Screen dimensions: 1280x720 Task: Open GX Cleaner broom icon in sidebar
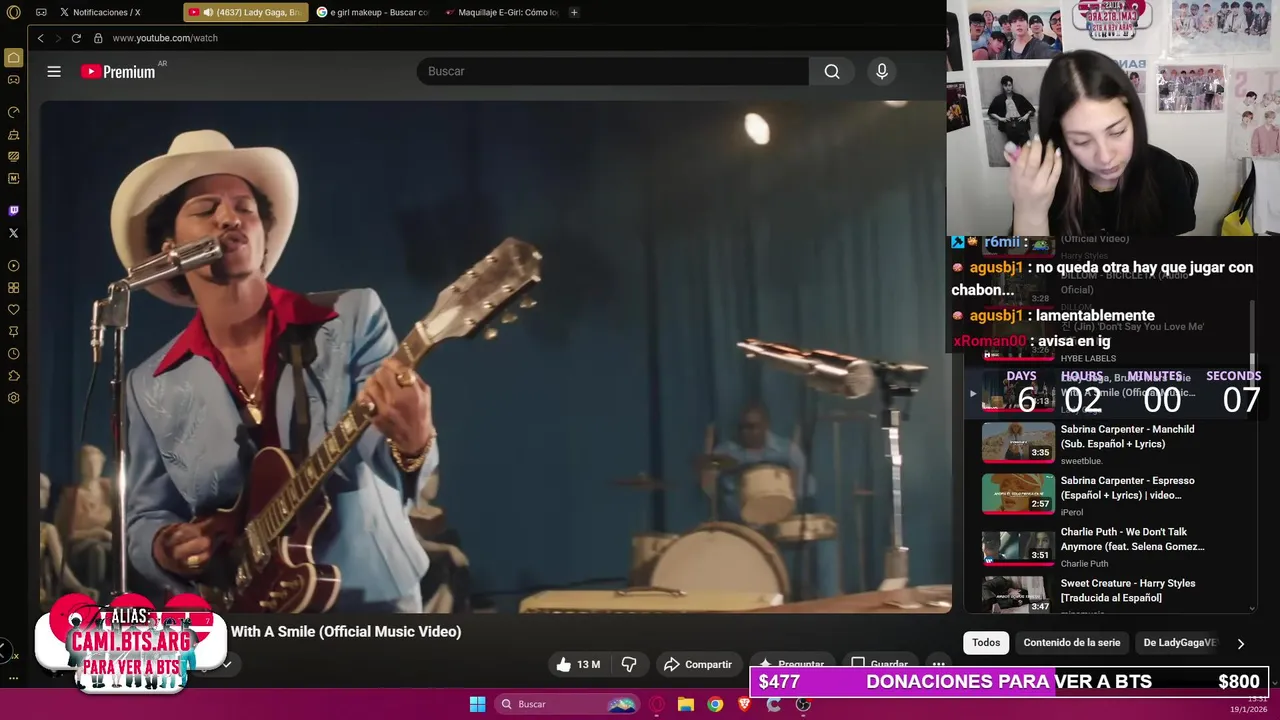click(13, 134)
